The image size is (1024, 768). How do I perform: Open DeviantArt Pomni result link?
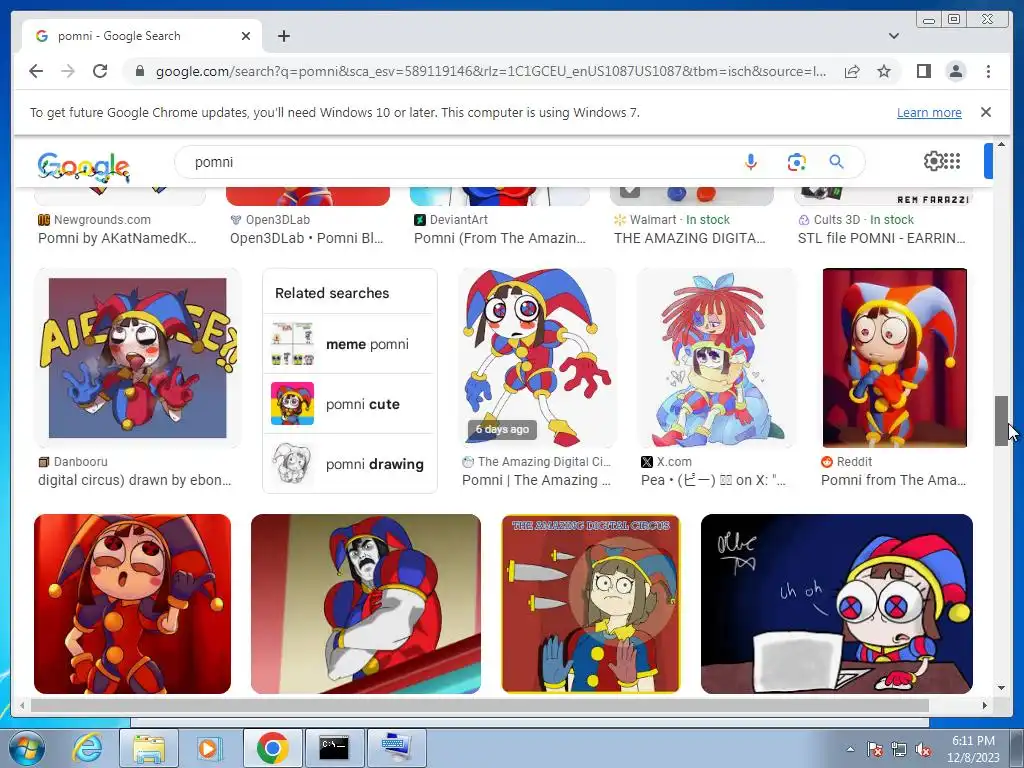(x=500, y=238)
